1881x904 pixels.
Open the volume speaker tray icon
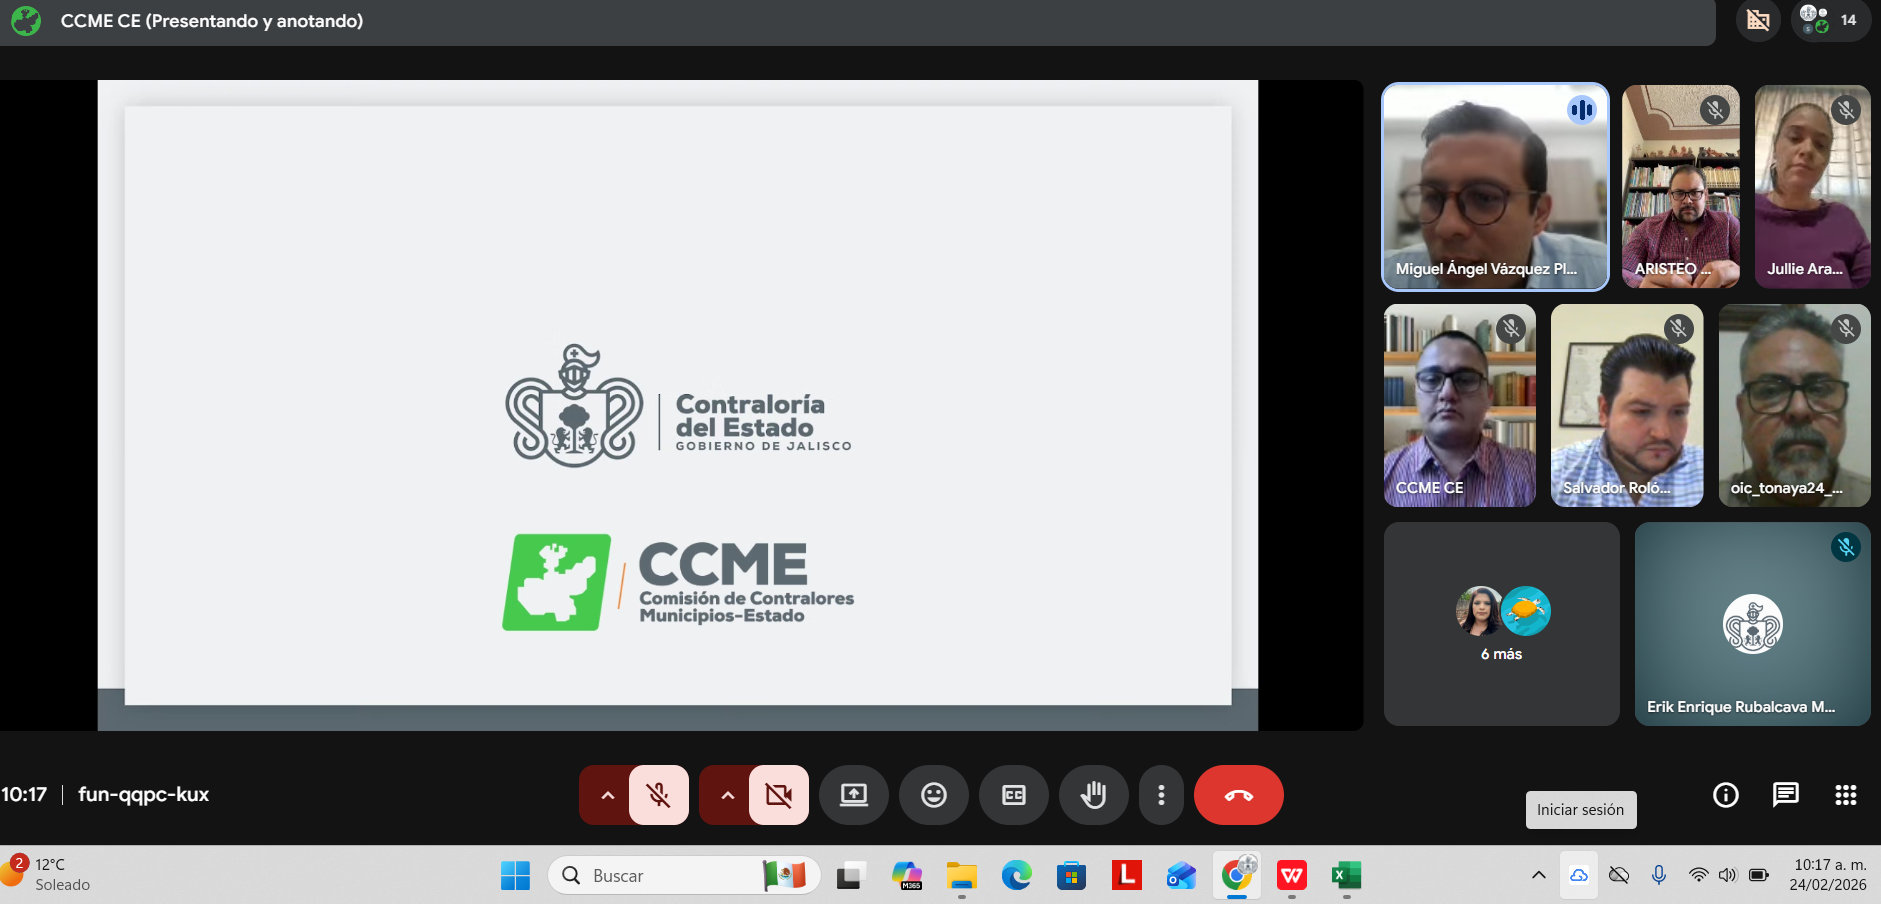click(1727, 876)
